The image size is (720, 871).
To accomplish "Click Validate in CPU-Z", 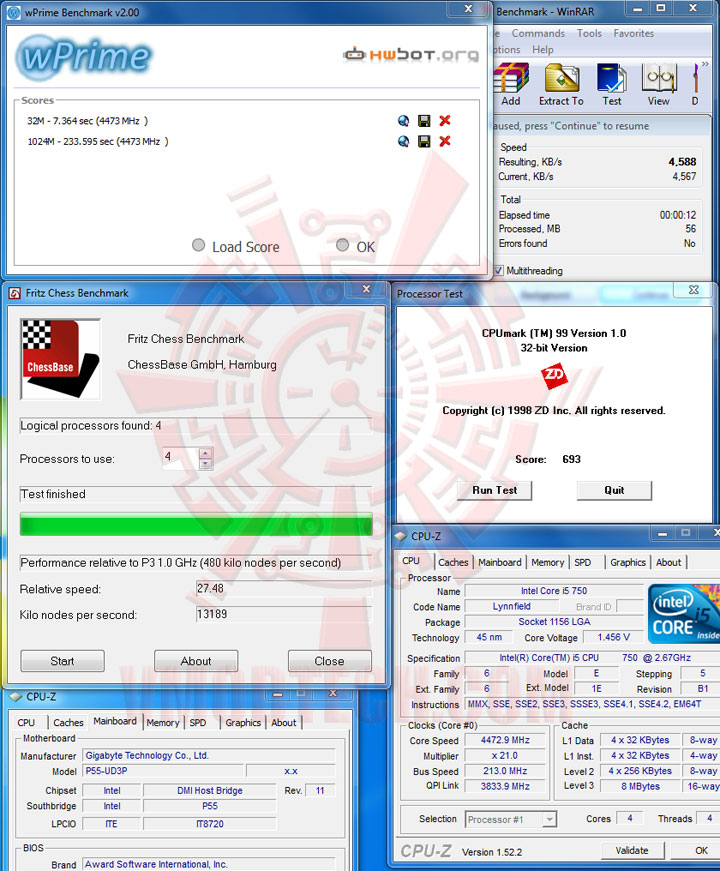I will pos(632,850).
